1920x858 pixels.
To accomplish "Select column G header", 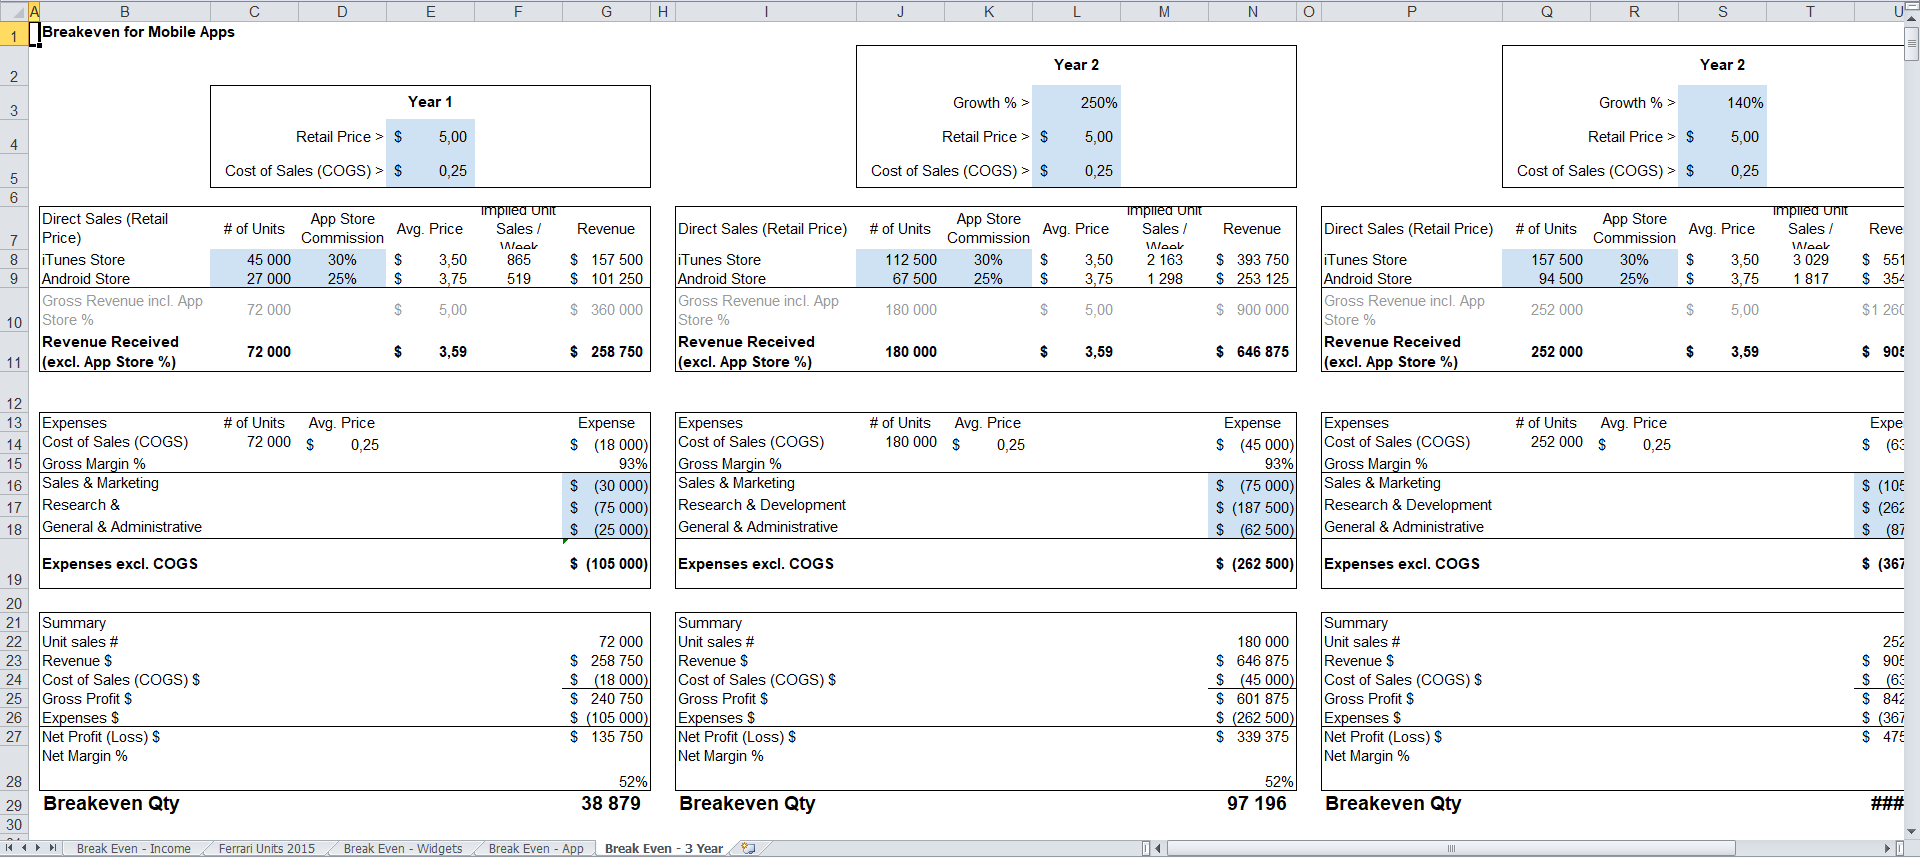I will point(606,11).
